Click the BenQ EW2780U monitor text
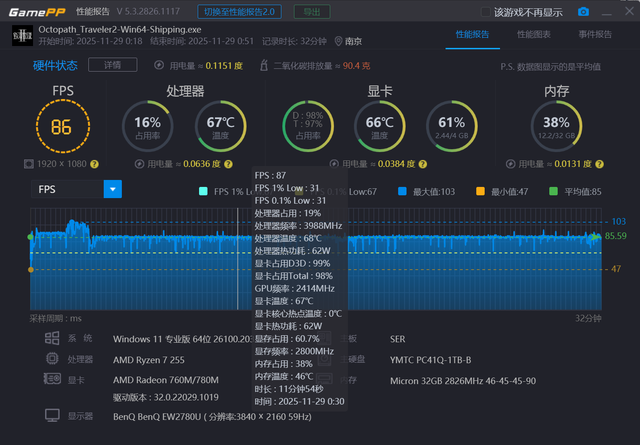This screenshot has width=640, height=445. 212,416
